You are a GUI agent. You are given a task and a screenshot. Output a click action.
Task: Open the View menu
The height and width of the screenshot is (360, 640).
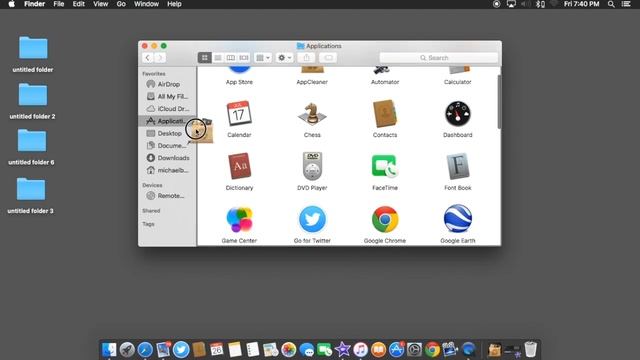tap(100, 4)
